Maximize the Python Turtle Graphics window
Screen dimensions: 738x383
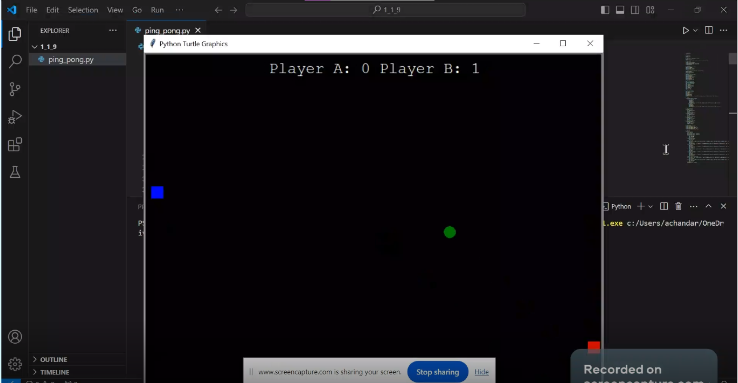tap(563, 43)
